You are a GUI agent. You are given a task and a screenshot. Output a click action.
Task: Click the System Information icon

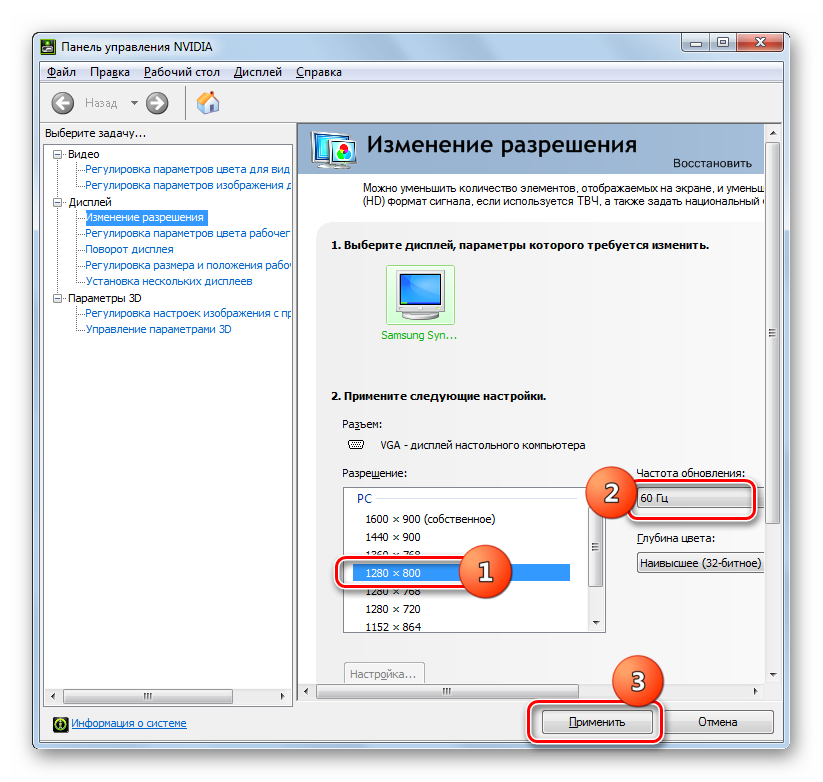coord(60,723)
